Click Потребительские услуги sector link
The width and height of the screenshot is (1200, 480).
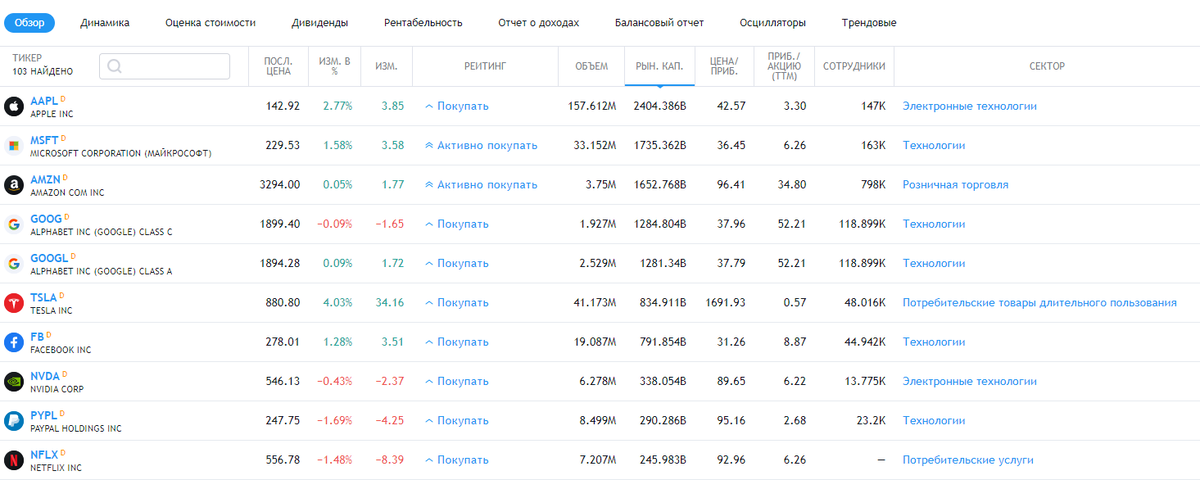click(x=968, y=461)
